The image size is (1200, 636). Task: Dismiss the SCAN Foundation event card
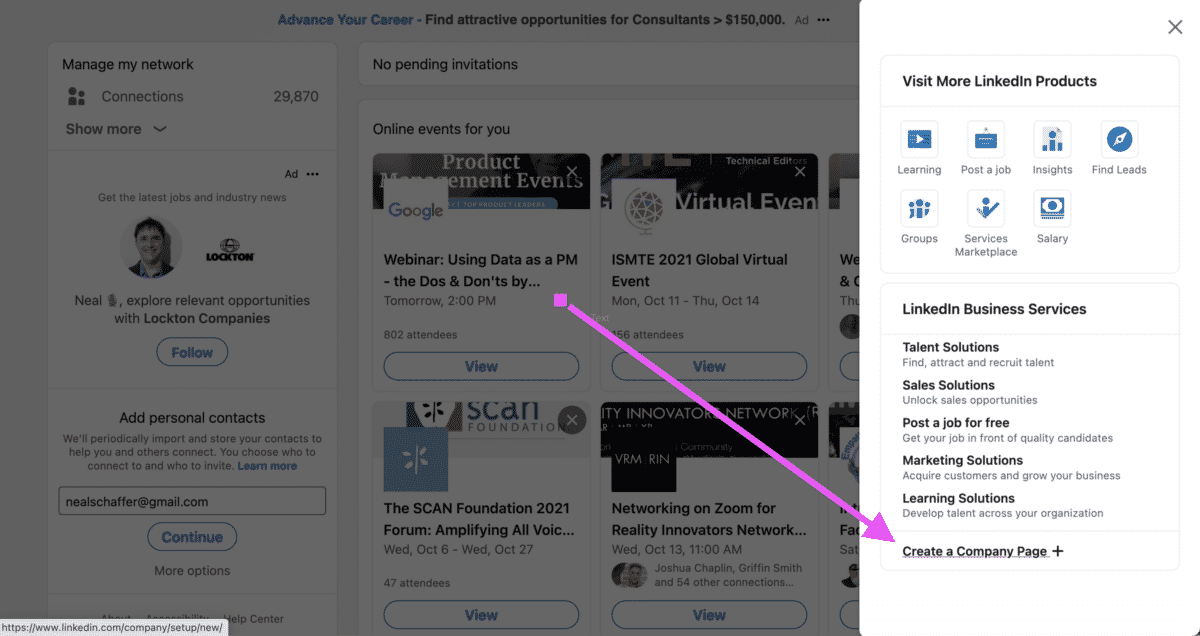pos(572,420)
